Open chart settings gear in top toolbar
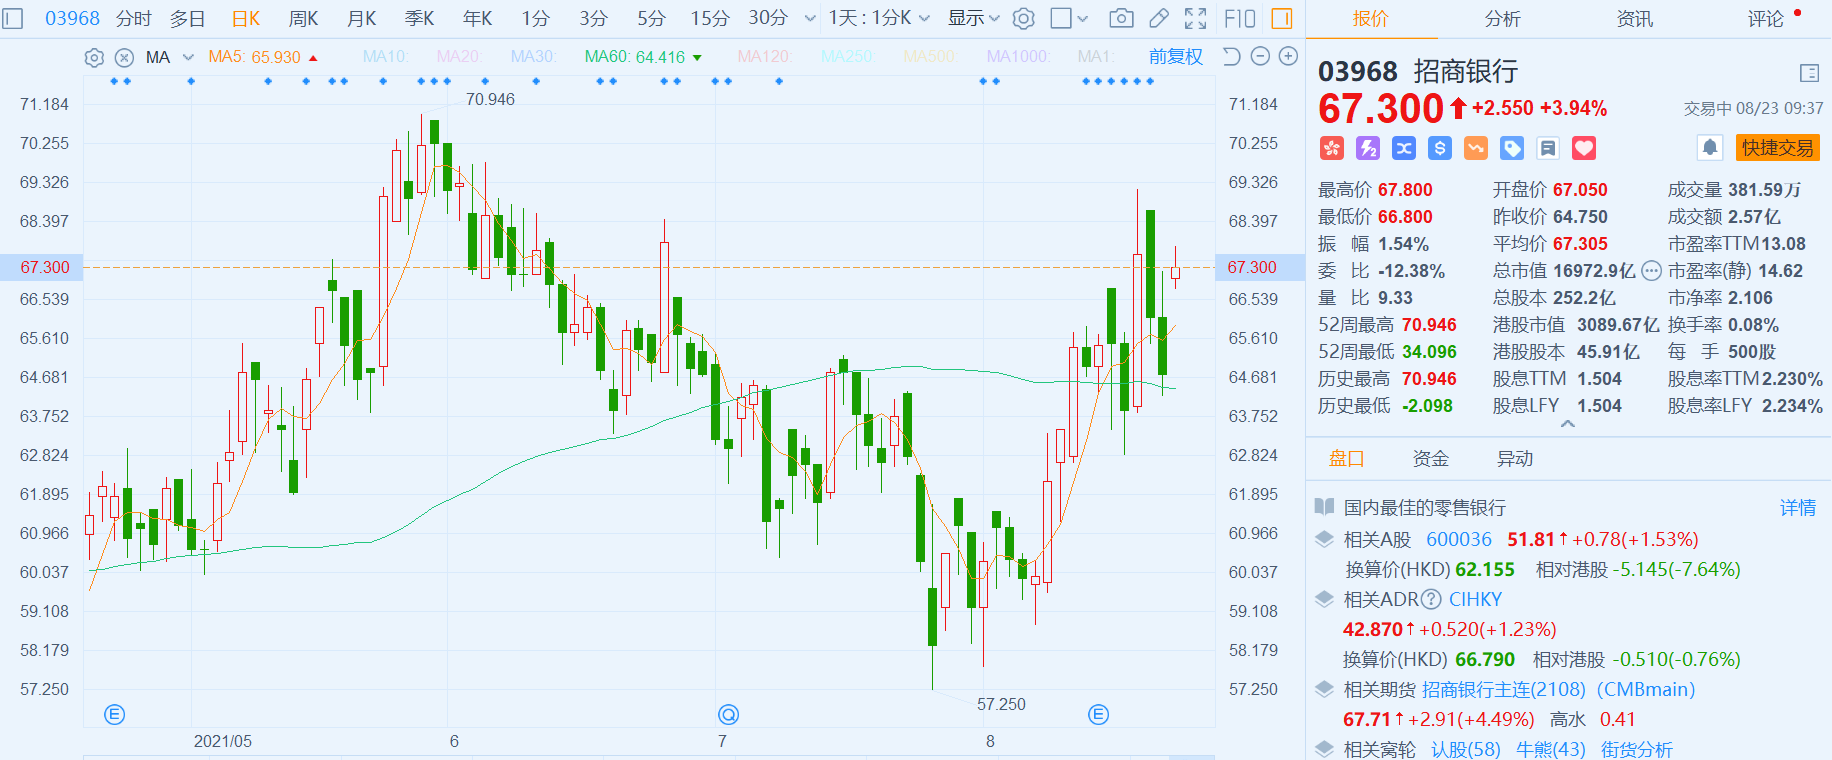The height and width of the screenshot is (760, 1832). [1024, 18]
